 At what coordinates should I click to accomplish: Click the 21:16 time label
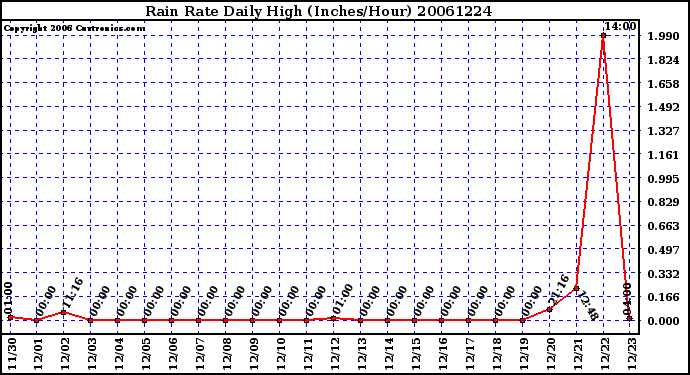pyautogui.click(x=558, y=291)
